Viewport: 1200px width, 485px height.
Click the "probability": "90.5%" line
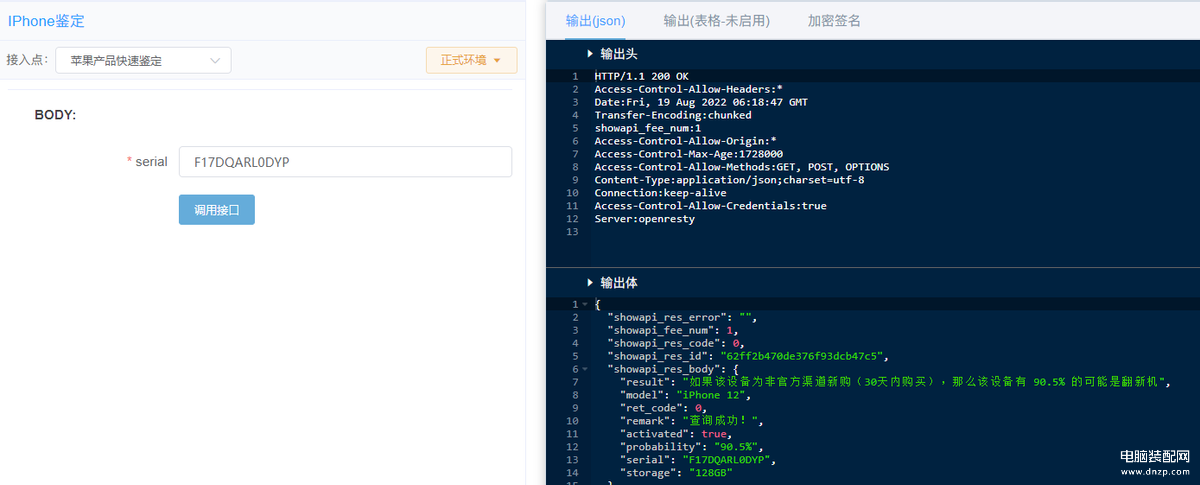coord(692,447)
